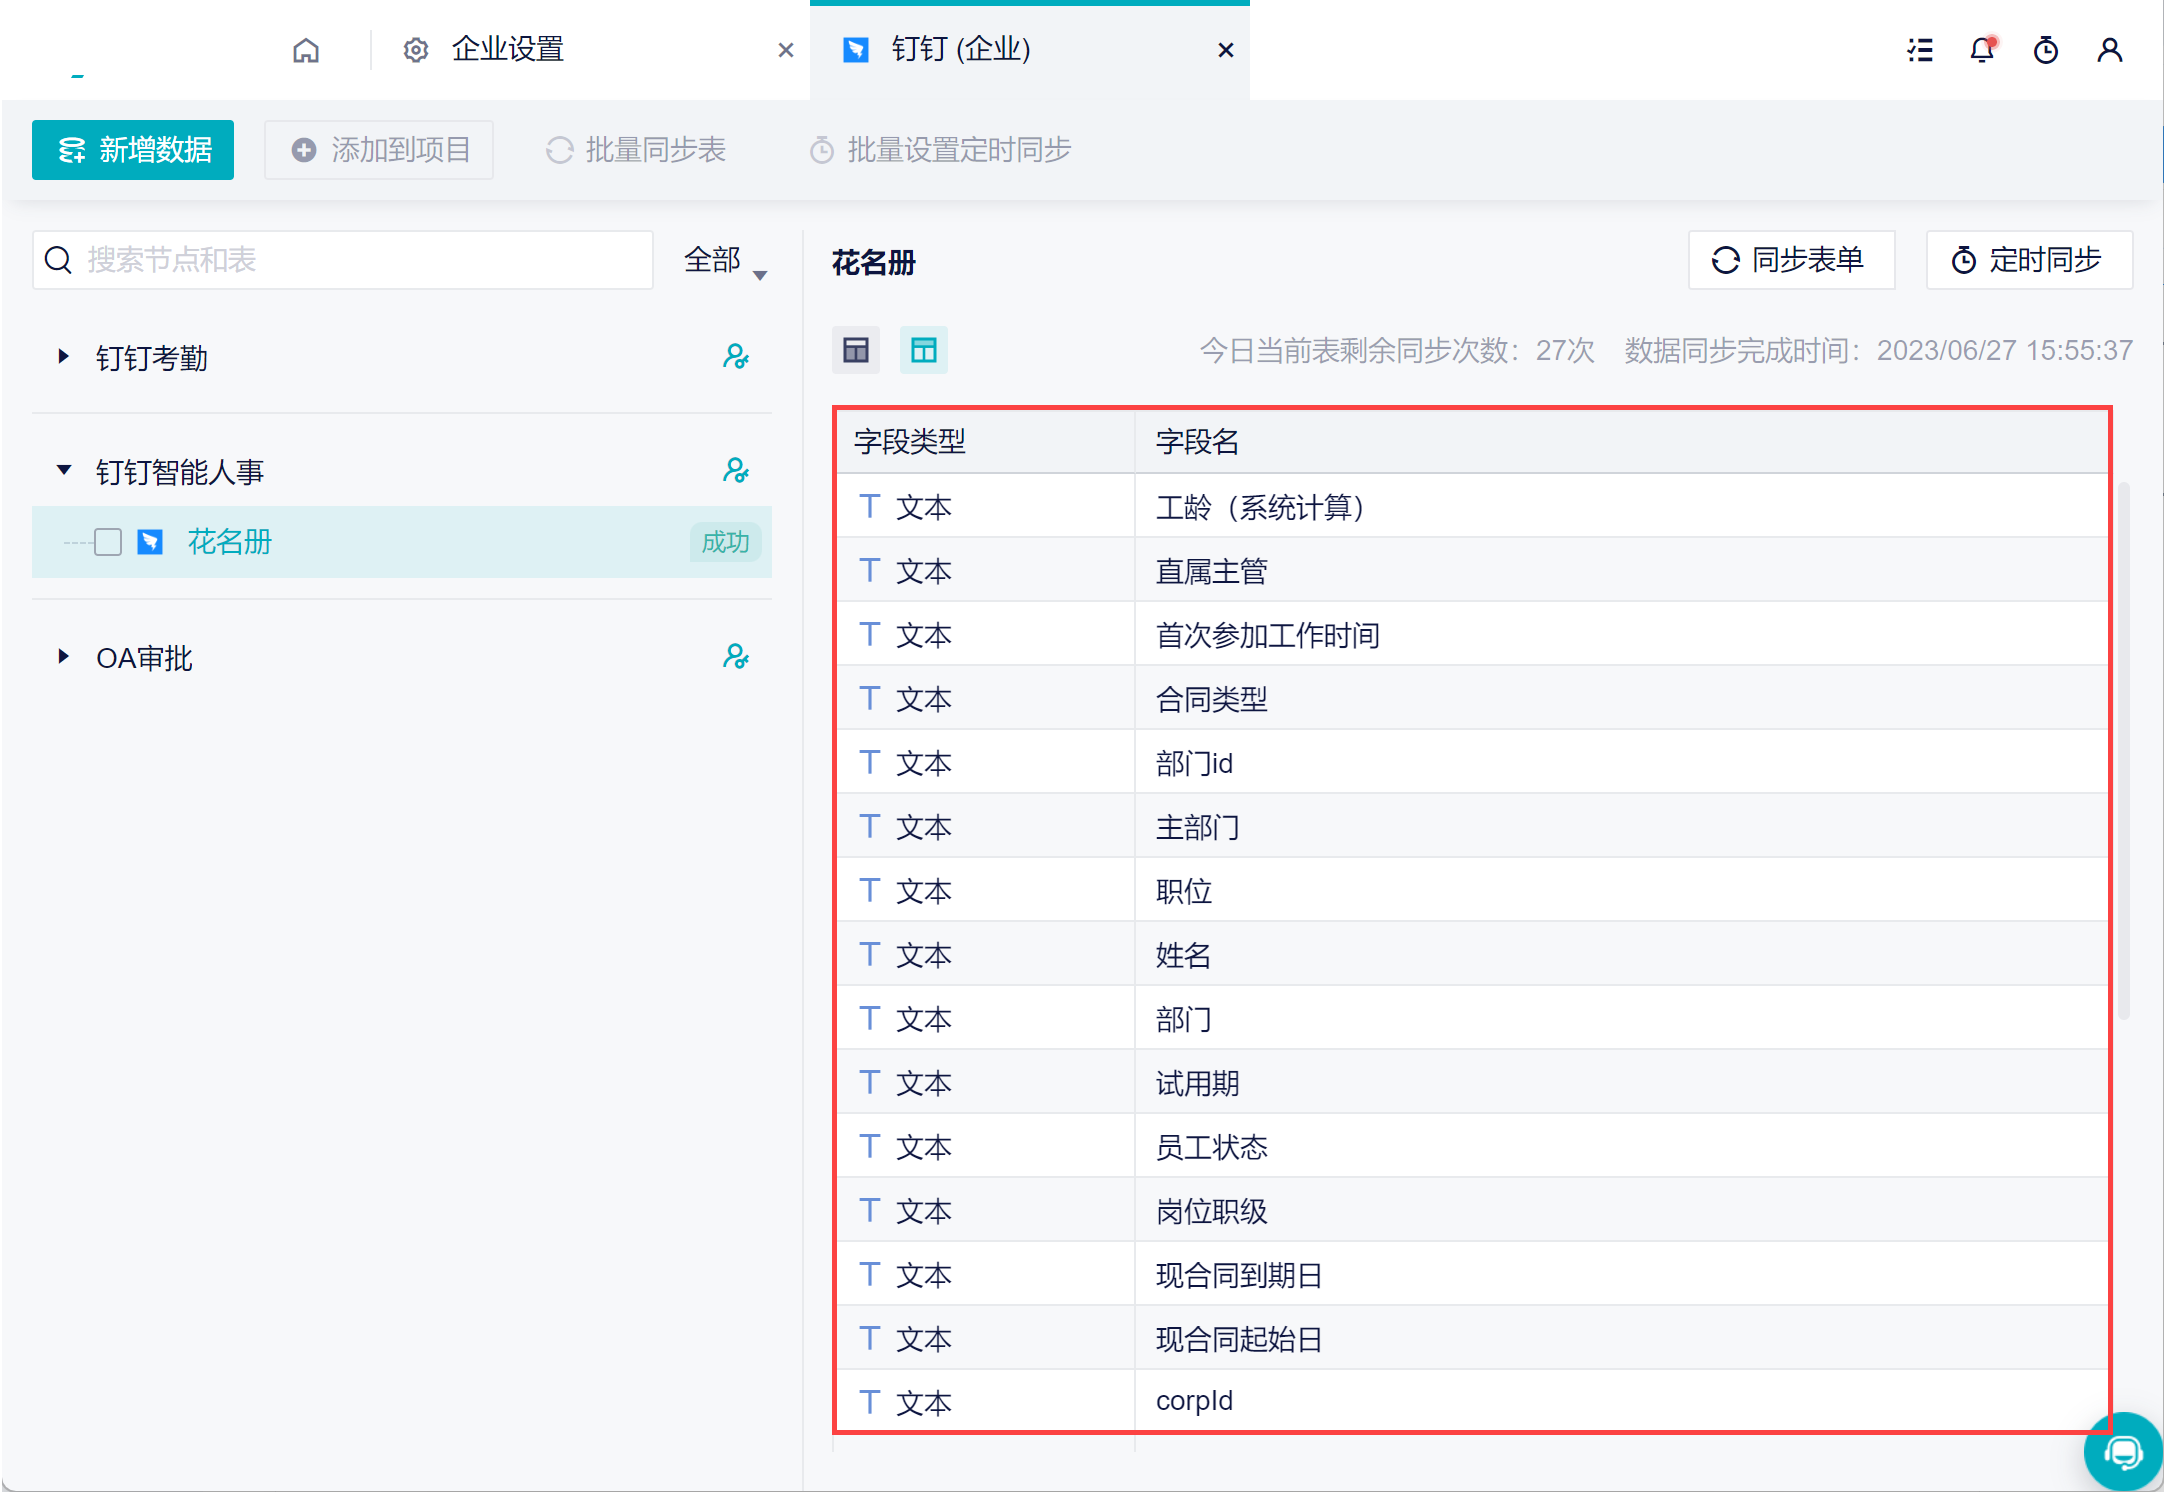Switch to data preview table view icon

click(856, 350)
